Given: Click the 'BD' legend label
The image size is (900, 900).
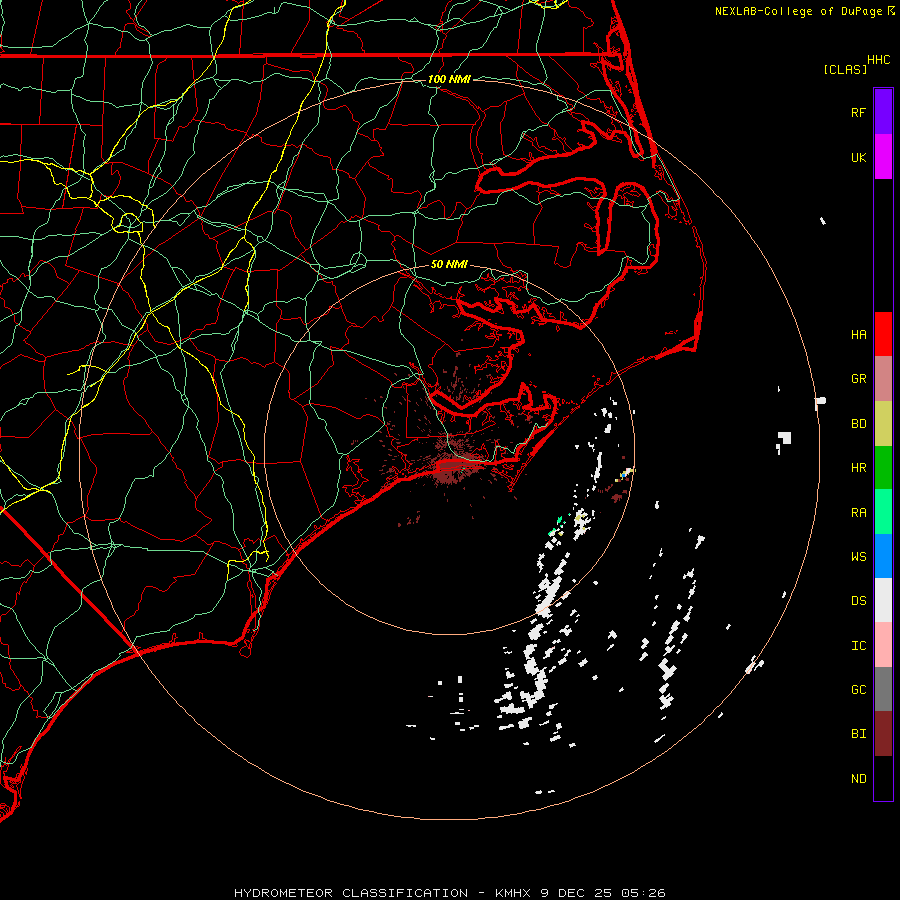Looking at the screenshot, I should point(858,424).
